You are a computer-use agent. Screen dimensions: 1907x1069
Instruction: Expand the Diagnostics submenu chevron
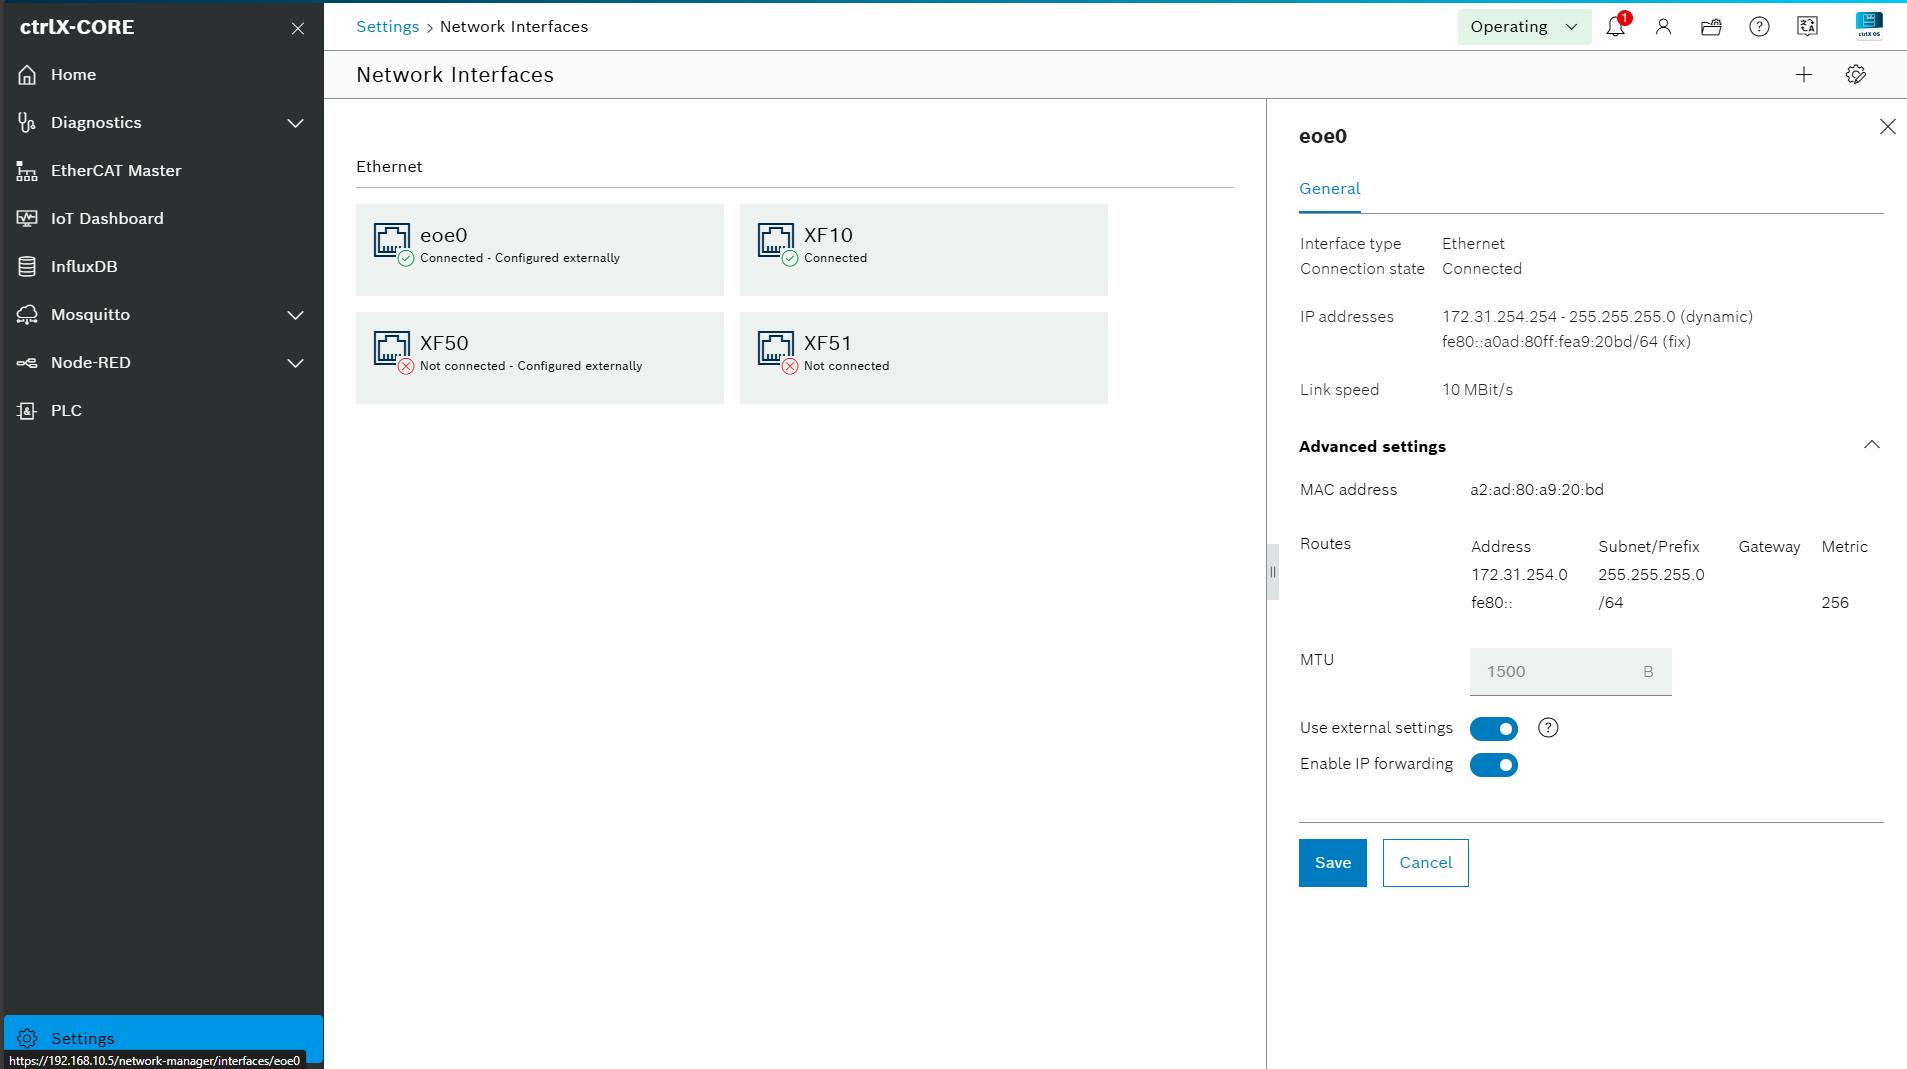click(295, 123)
